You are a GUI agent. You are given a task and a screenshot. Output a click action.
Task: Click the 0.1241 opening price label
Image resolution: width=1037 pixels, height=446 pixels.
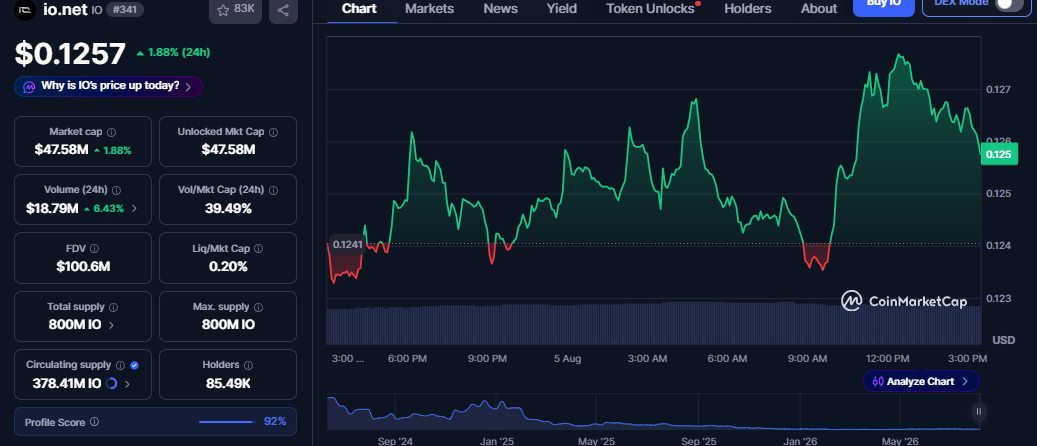click(x=347, y=244)
